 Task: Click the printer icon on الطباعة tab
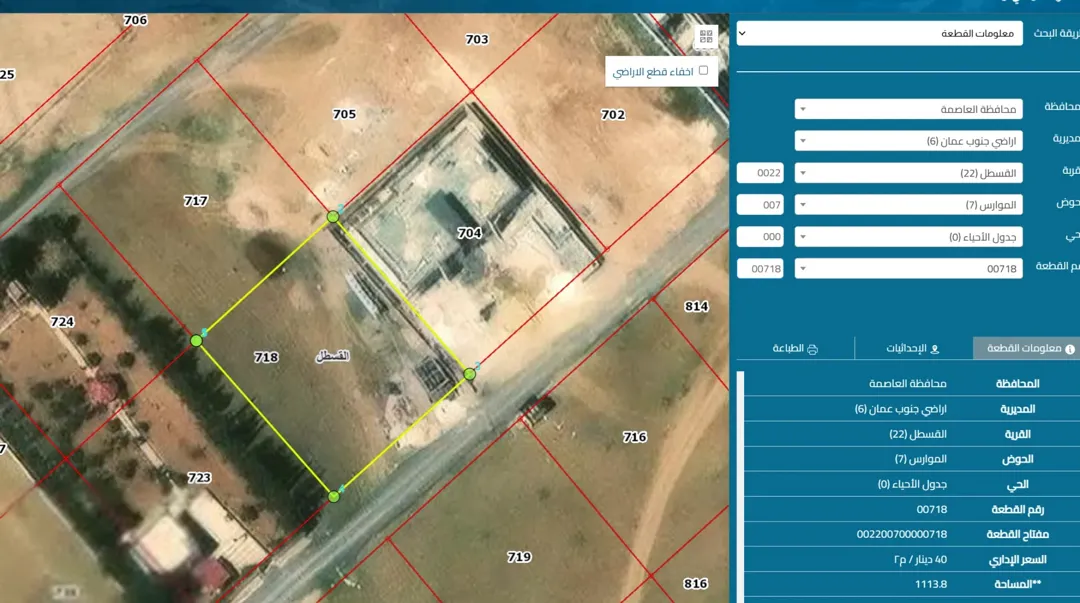click(812, 349)
